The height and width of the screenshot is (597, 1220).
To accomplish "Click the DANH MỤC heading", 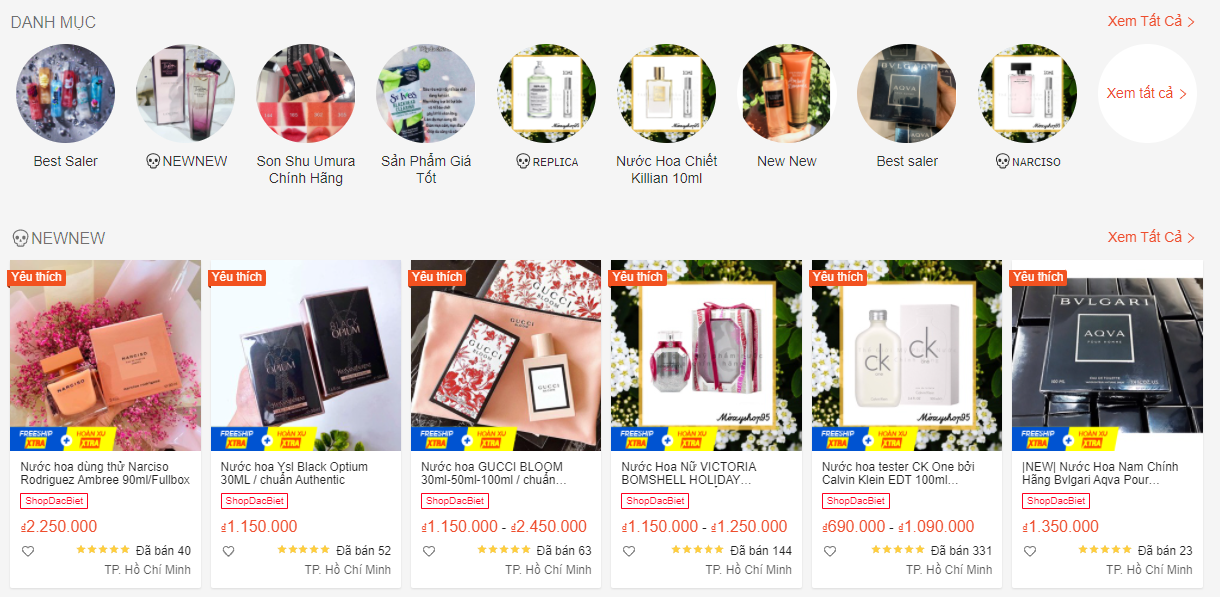I will [54, 21].
